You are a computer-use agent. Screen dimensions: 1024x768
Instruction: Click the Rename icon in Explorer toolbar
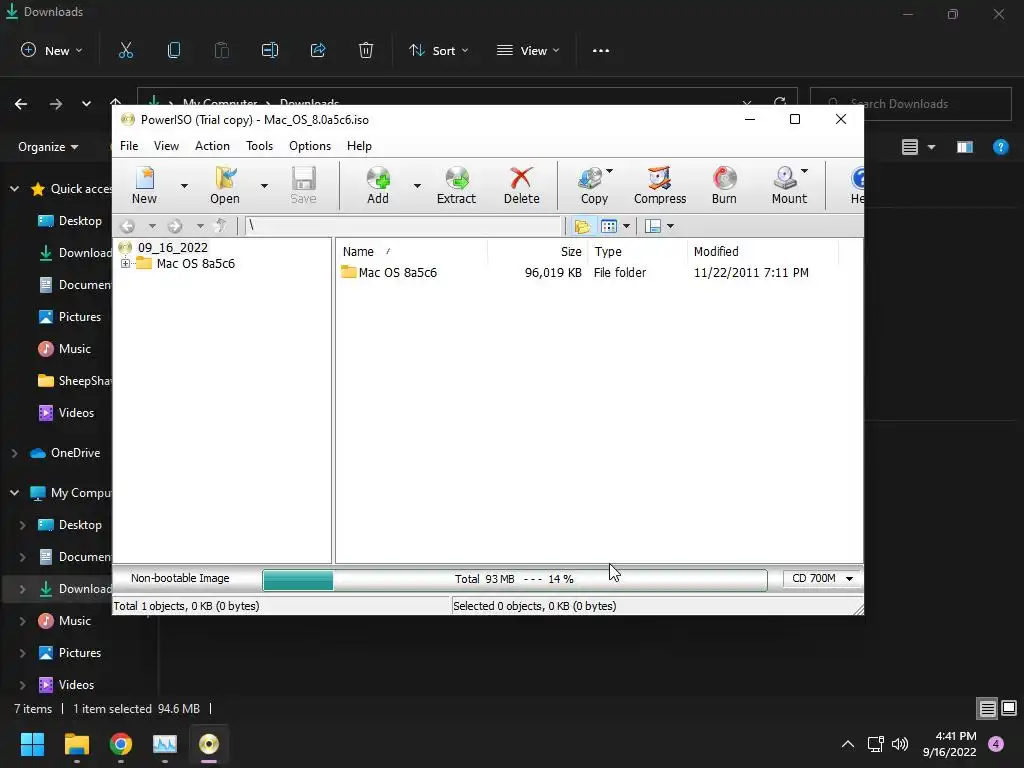270,50
